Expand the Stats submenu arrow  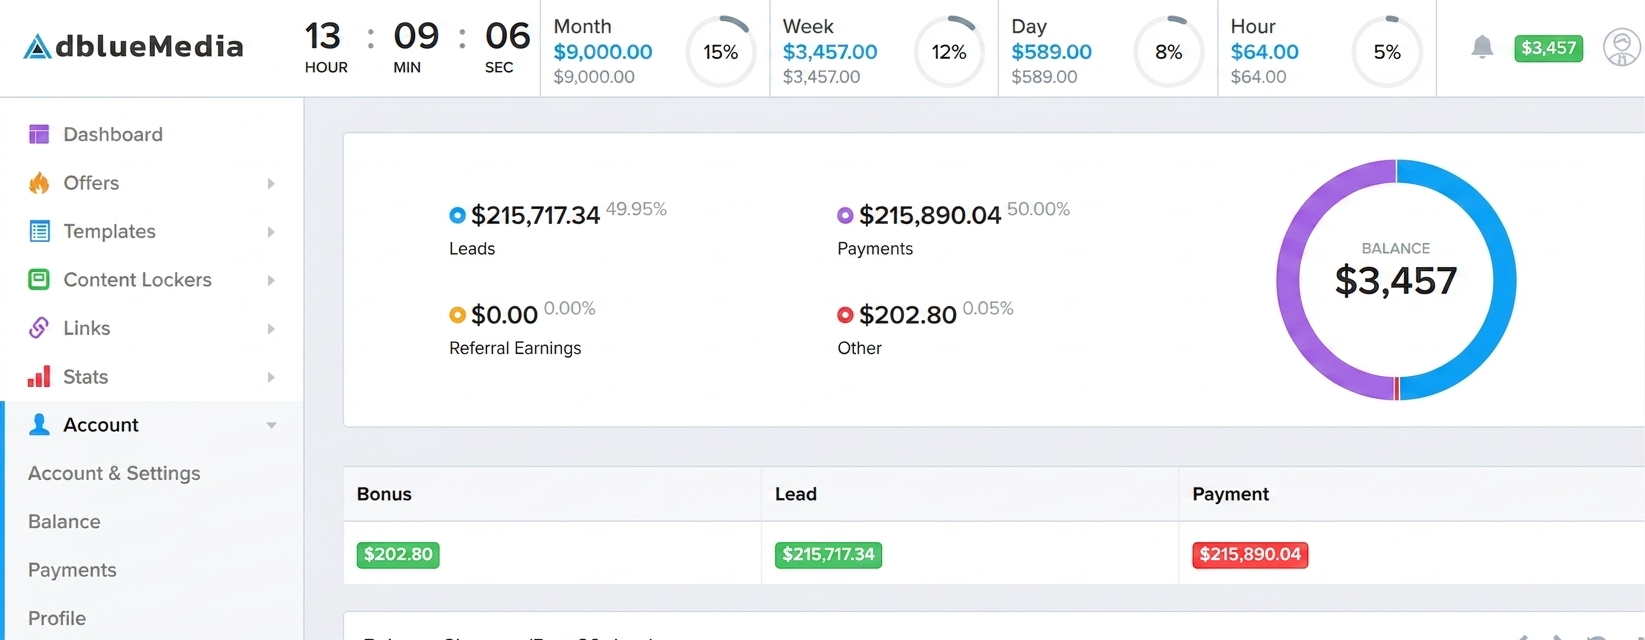coord(271,377)
